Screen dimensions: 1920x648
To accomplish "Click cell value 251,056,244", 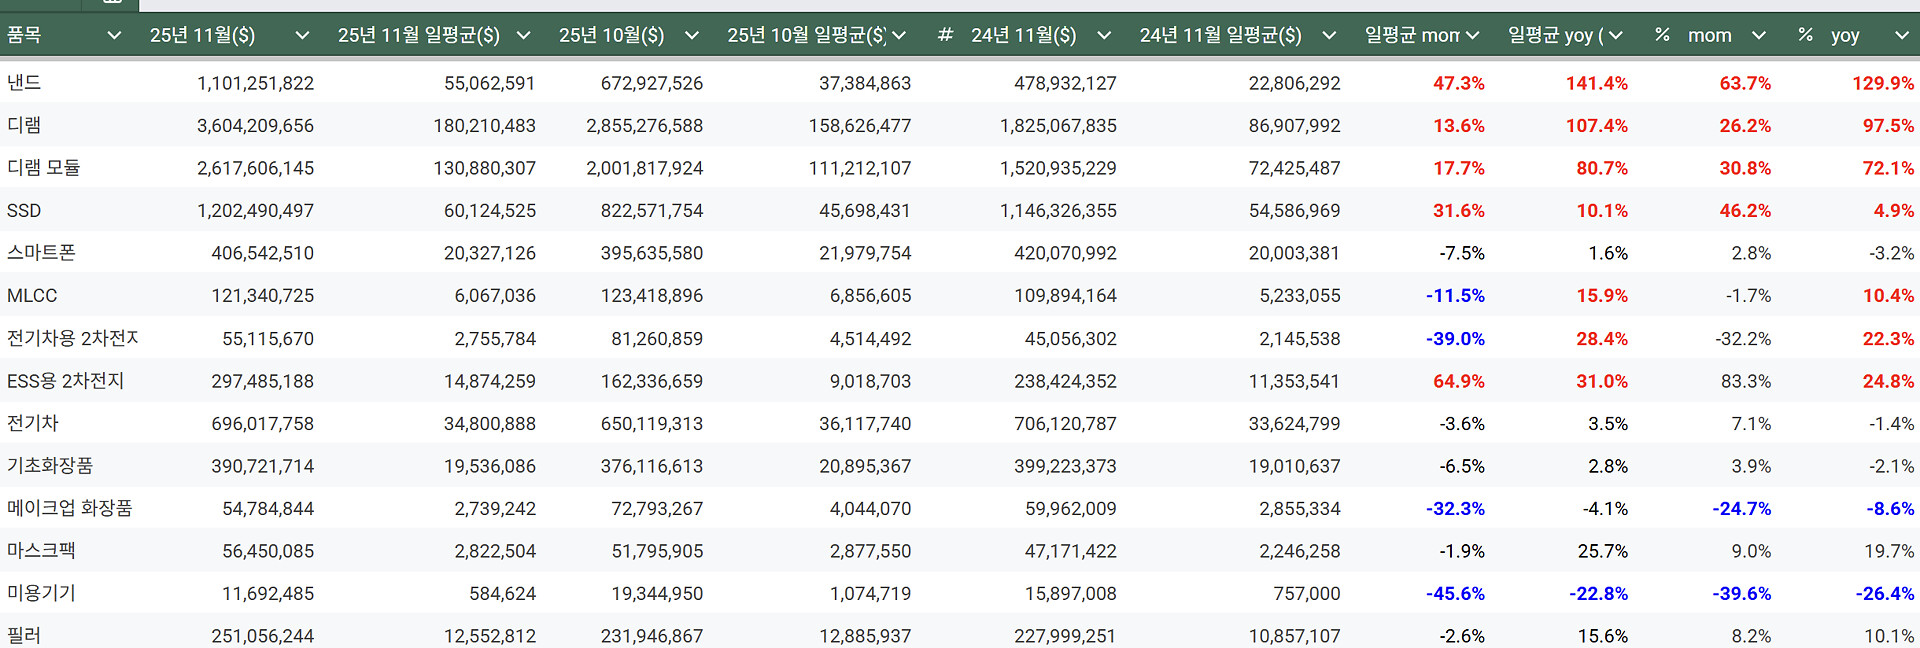I will 262,636.
